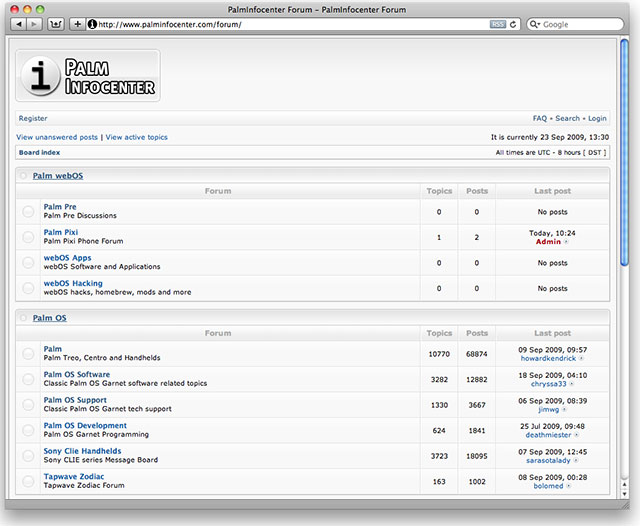Click status icon beside Palm OS Support
The height and width of the screenshot is (526, 640).
pos(28,404)
